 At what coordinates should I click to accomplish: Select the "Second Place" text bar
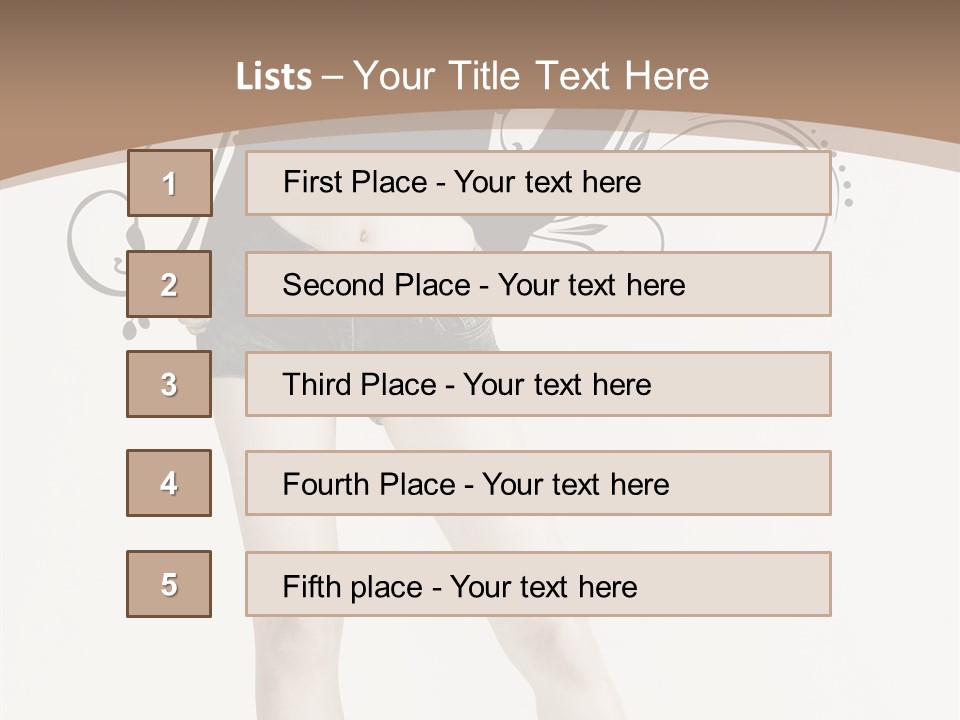(x=538, y=284)
